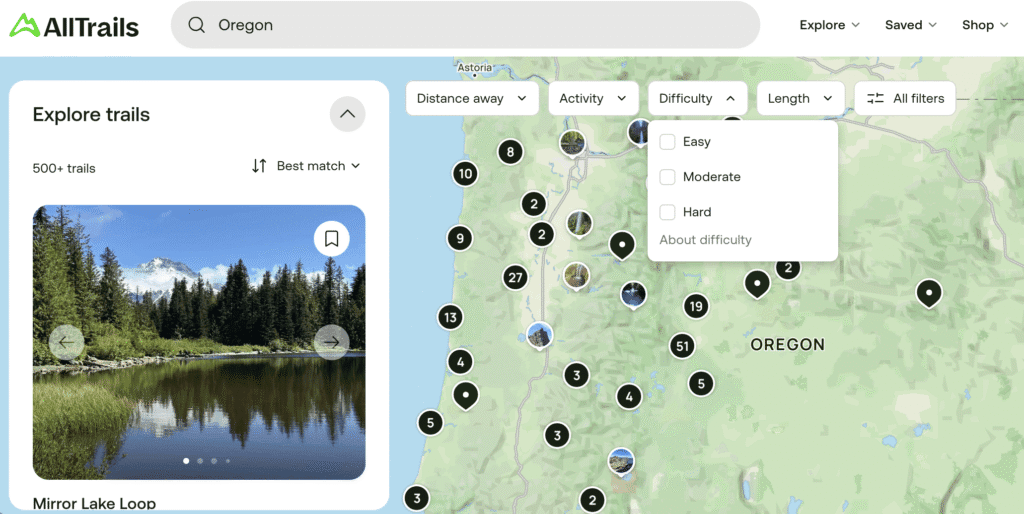Select the map cluster labeled 9
The height and width of the screenshot is (514, 1024).
(460, 238)
